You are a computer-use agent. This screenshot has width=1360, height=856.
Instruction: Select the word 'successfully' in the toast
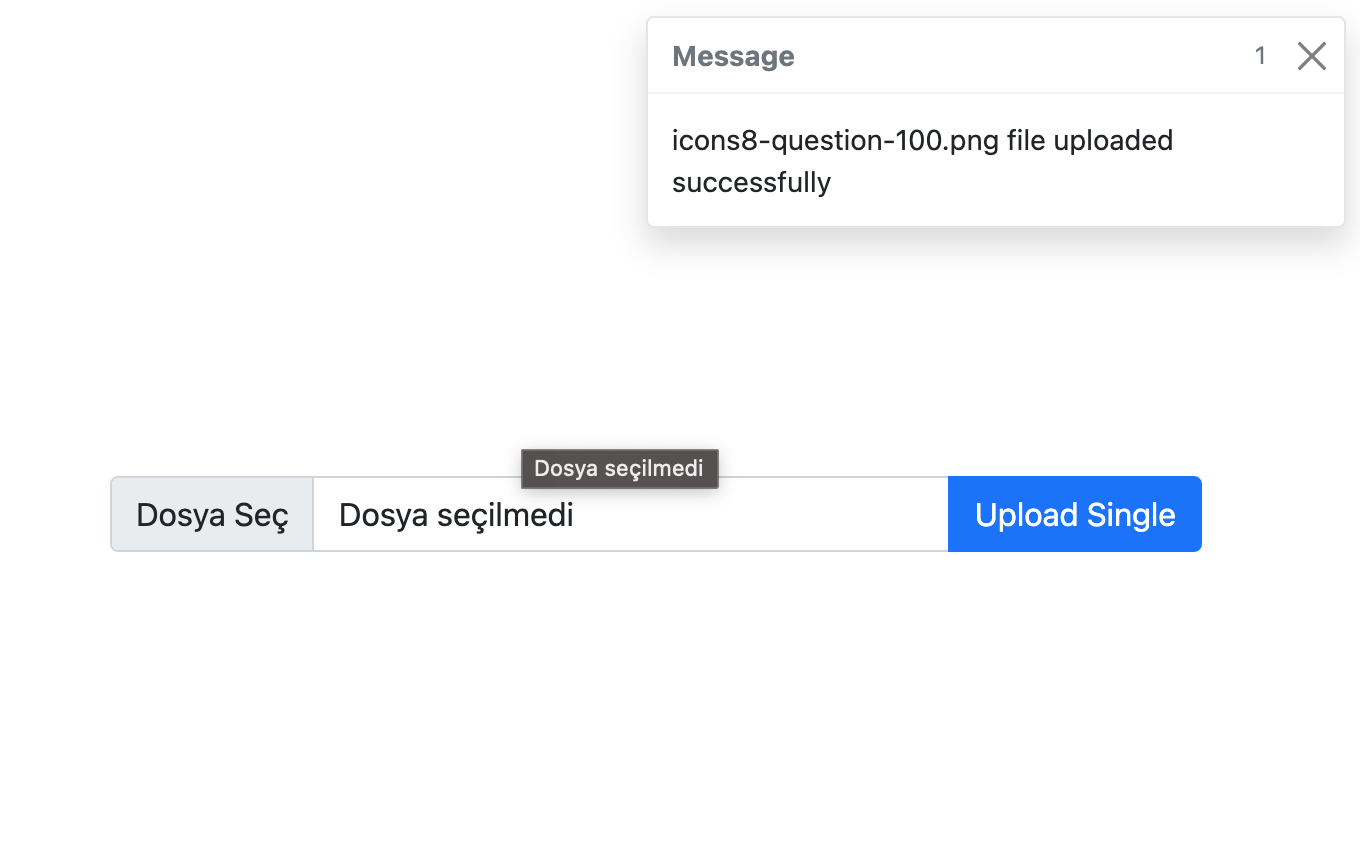click(x=751, y=182)
